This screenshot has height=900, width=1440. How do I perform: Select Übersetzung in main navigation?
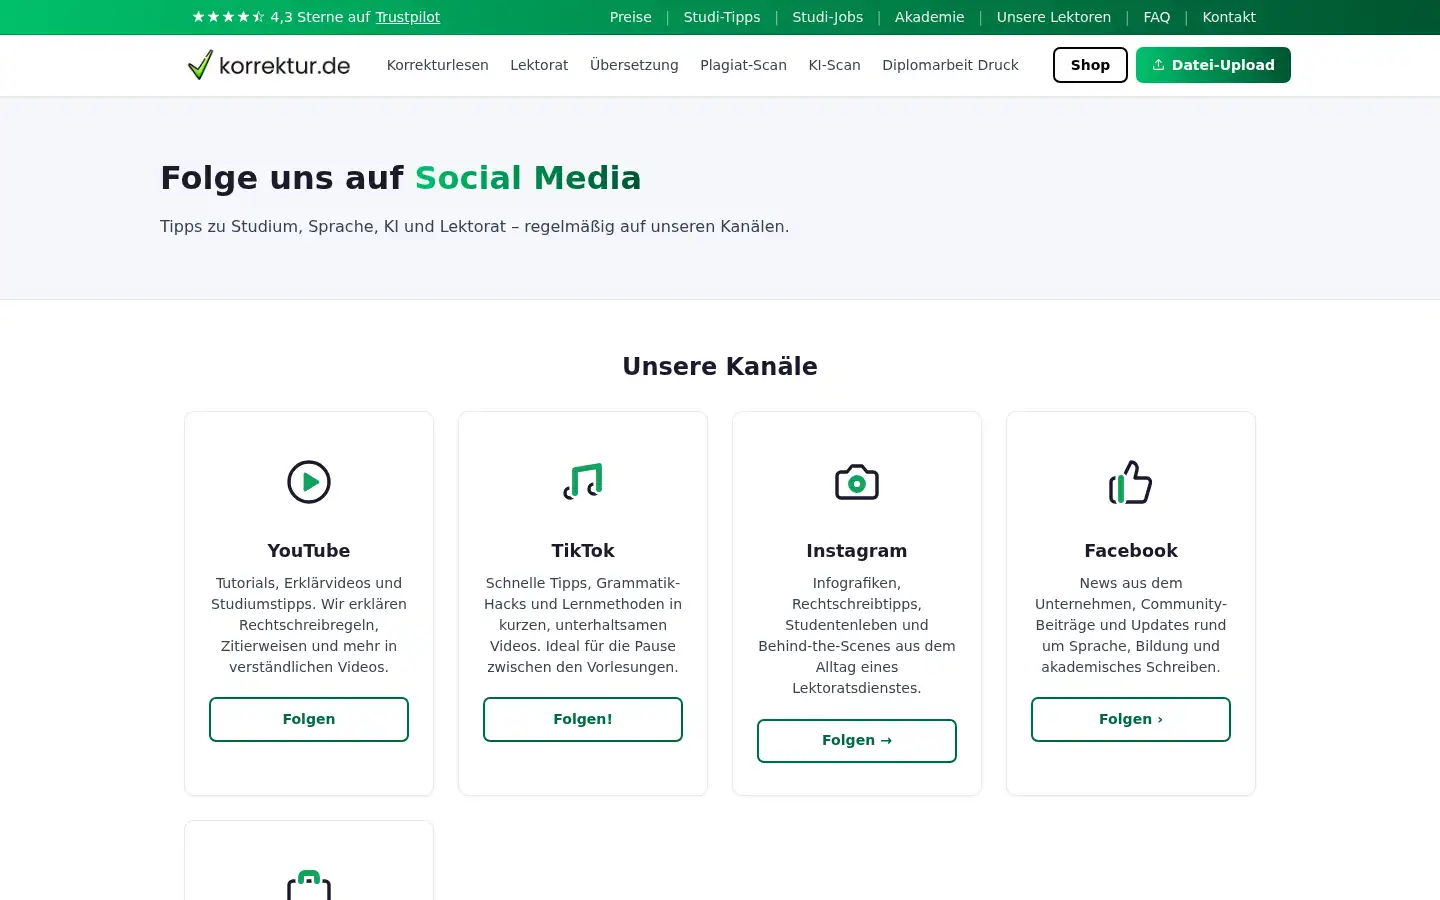click(x=634, y=65)
